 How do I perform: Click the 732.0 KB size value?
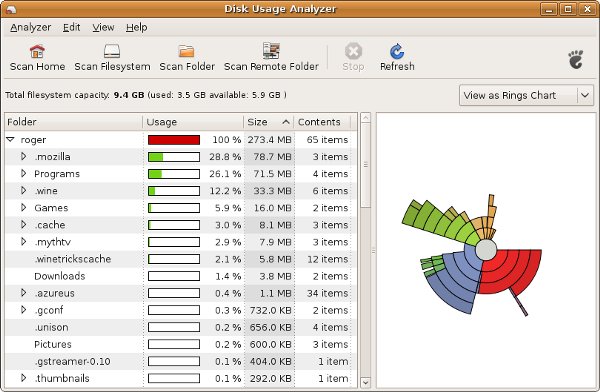pos(271,310)
